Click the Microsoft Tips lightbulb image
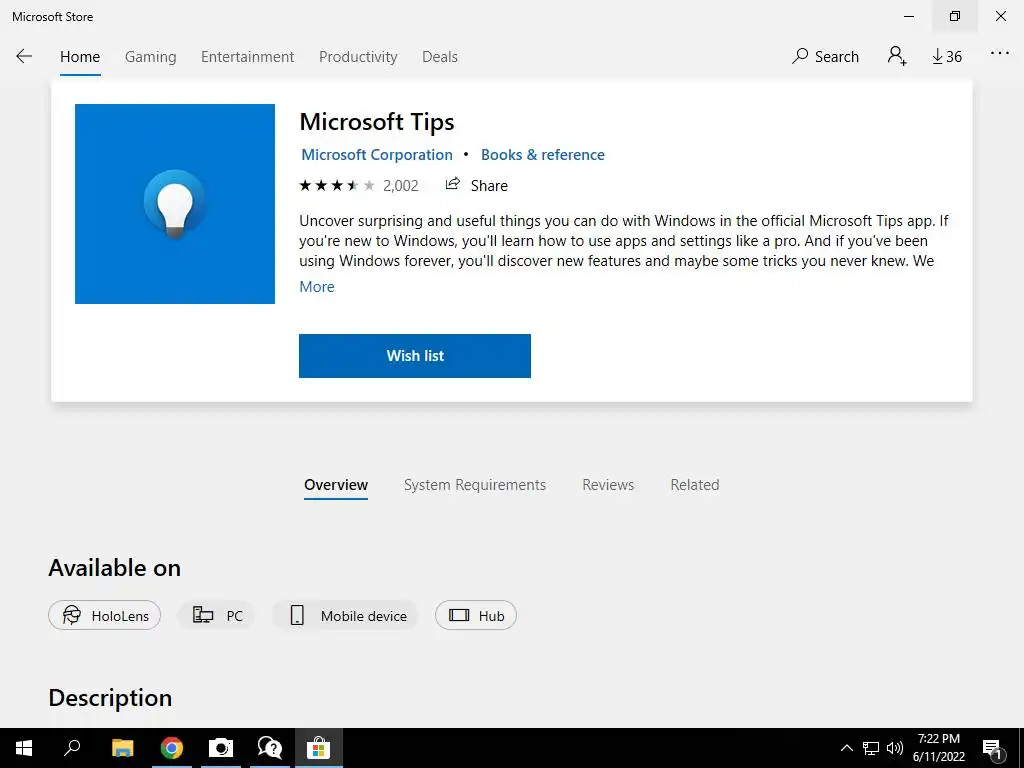Image resolution: width=1024 pixels, height=768 pixels. [175, 204]
